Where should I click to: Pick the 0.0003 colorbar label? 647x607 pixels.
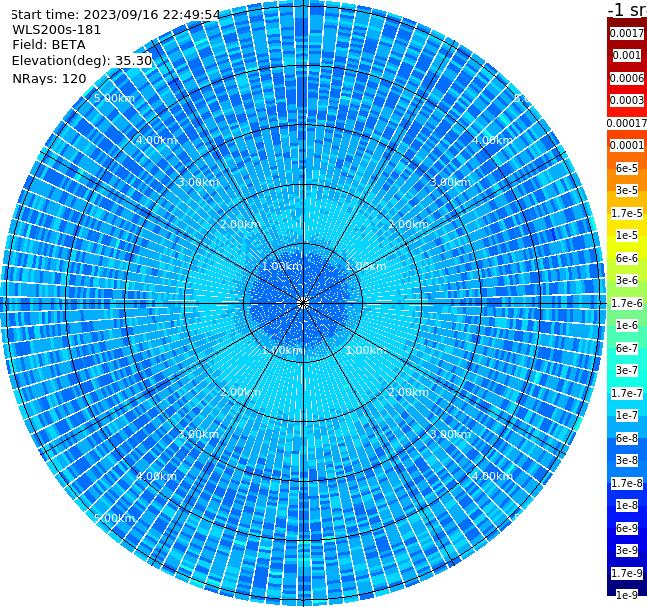pos(627,100)
